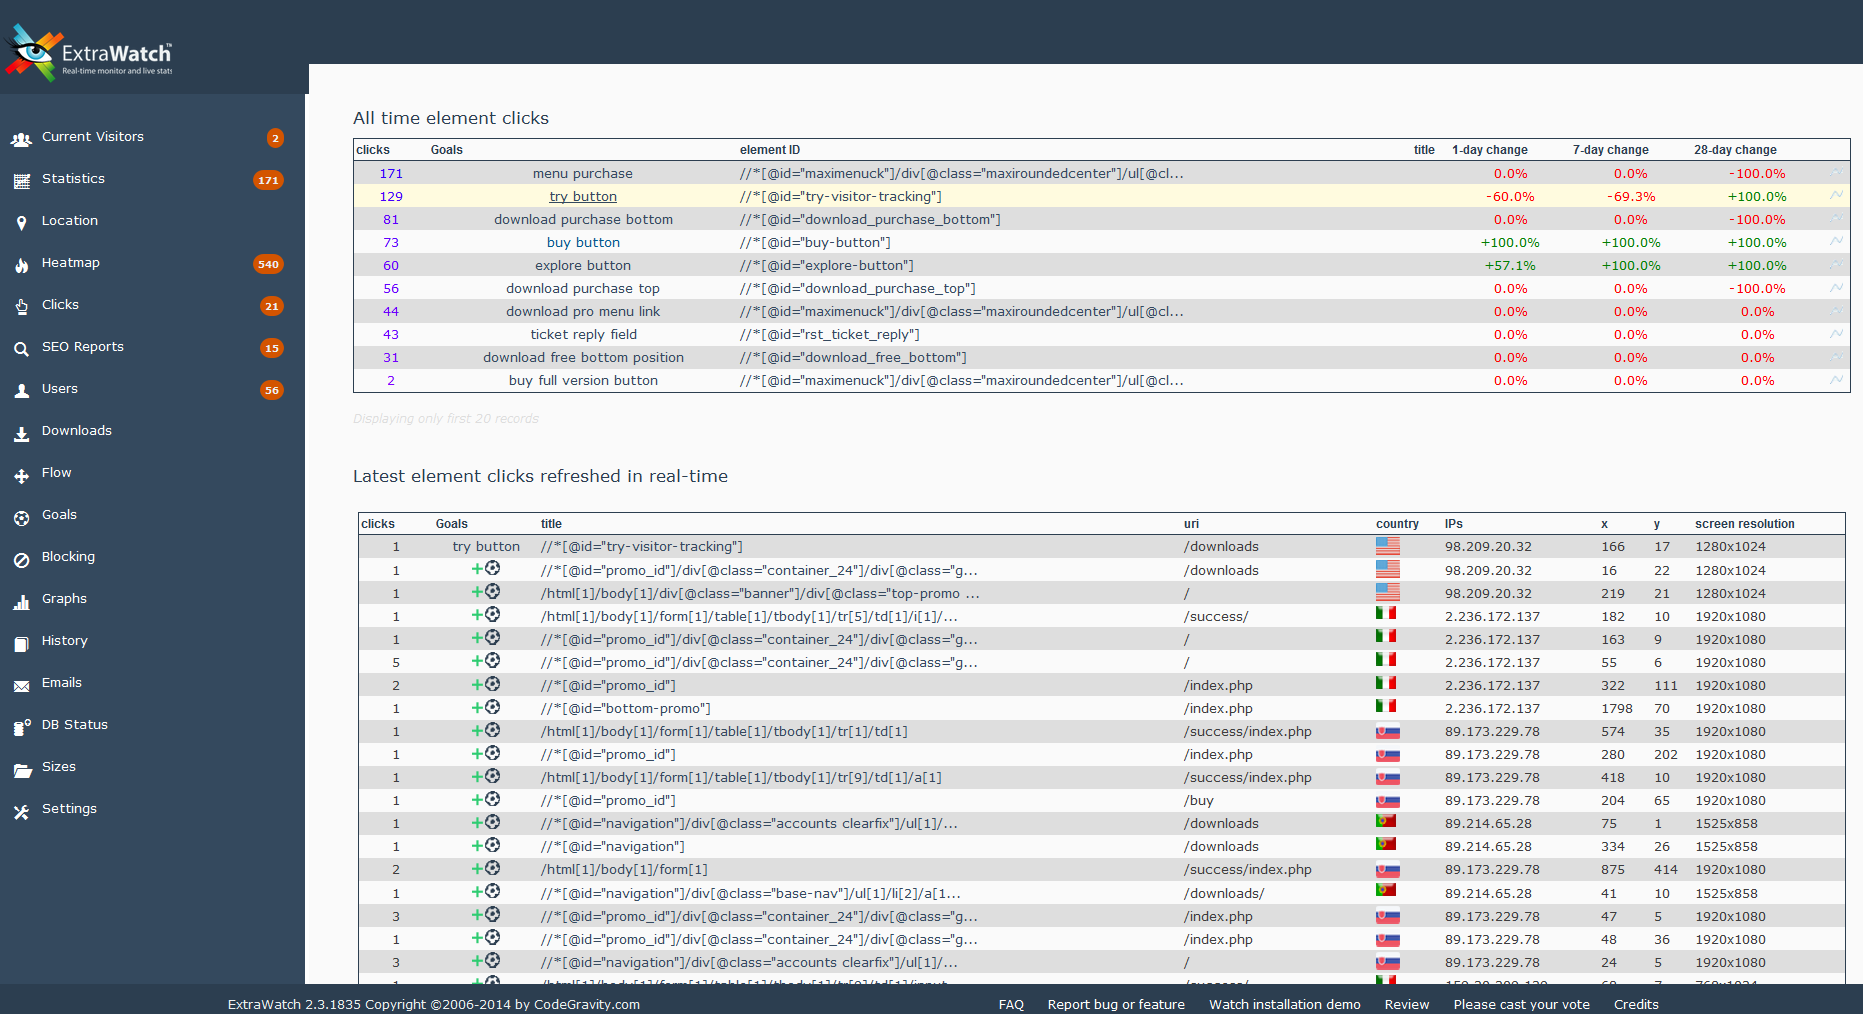Open the Statistics menu item

(x=73, y=179)
